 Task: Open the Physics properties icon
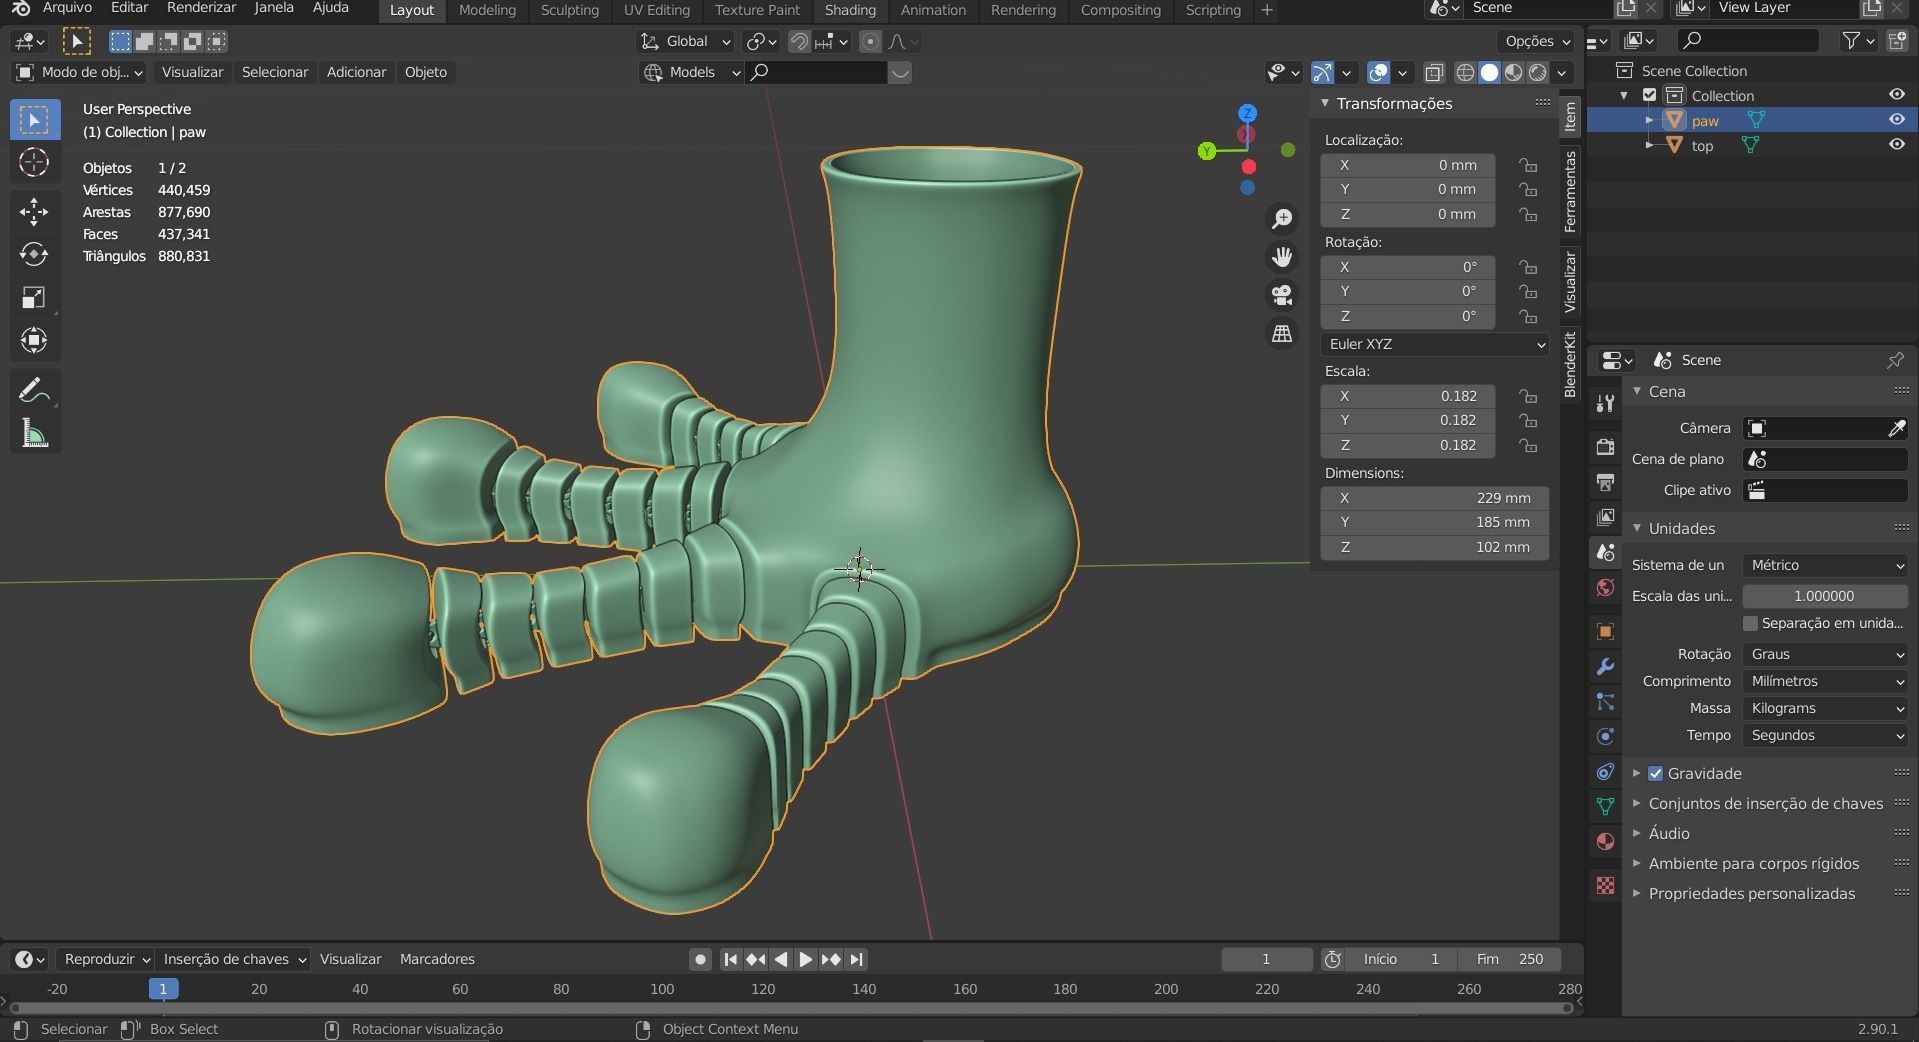(x=1605, y=736)
